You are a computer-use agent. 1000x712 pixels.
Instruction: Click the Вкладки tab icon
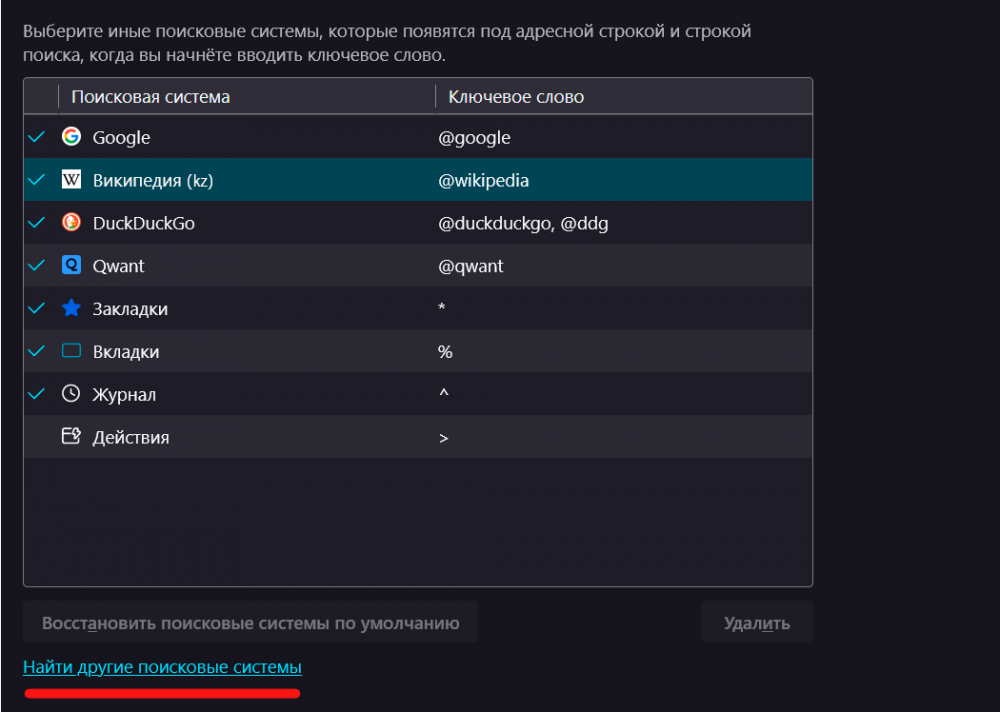pyautogui.click(x=71, y=351)
